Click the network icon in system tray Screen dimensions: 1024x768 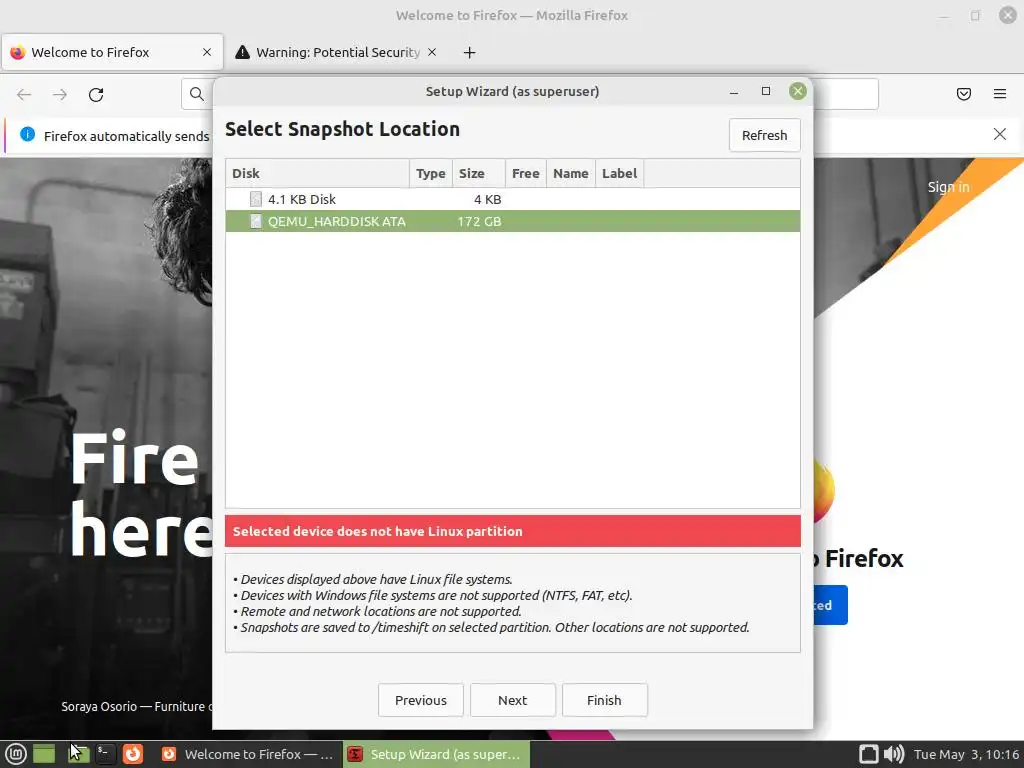click(868, 754)
